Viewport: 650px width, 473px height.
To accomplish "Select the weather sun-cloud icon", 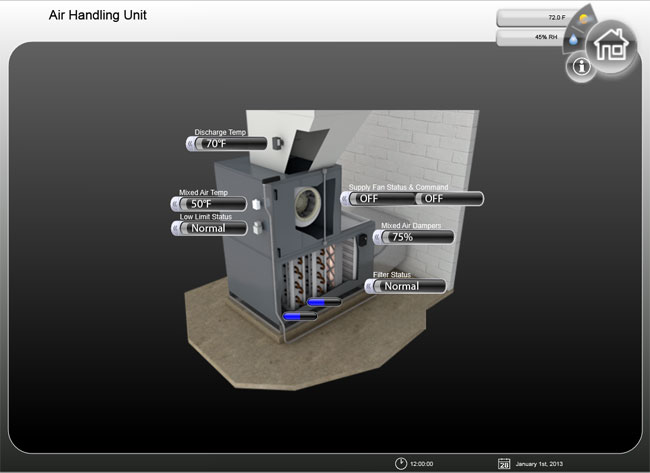I will (x=585, y=19).
